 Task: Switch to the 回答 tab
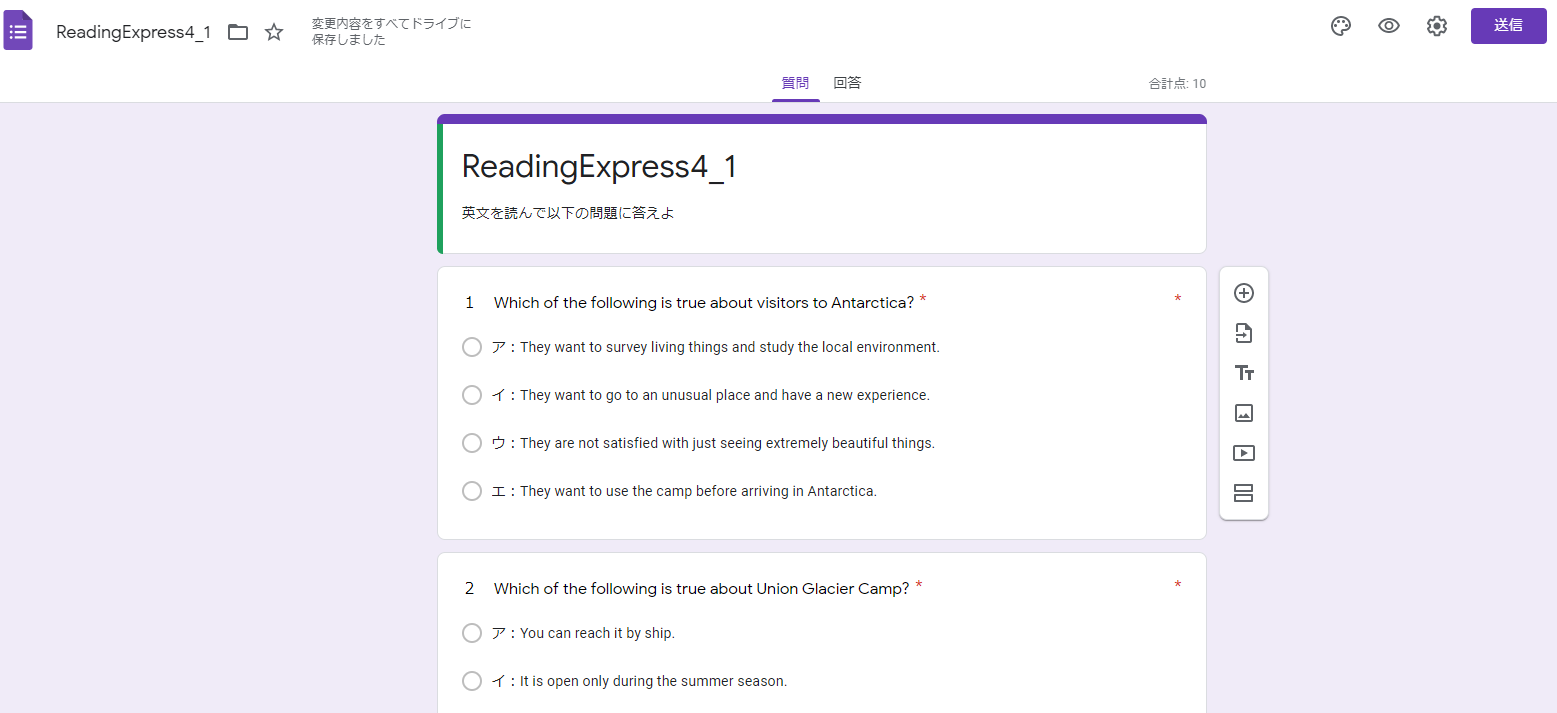(x=847, y=83)
